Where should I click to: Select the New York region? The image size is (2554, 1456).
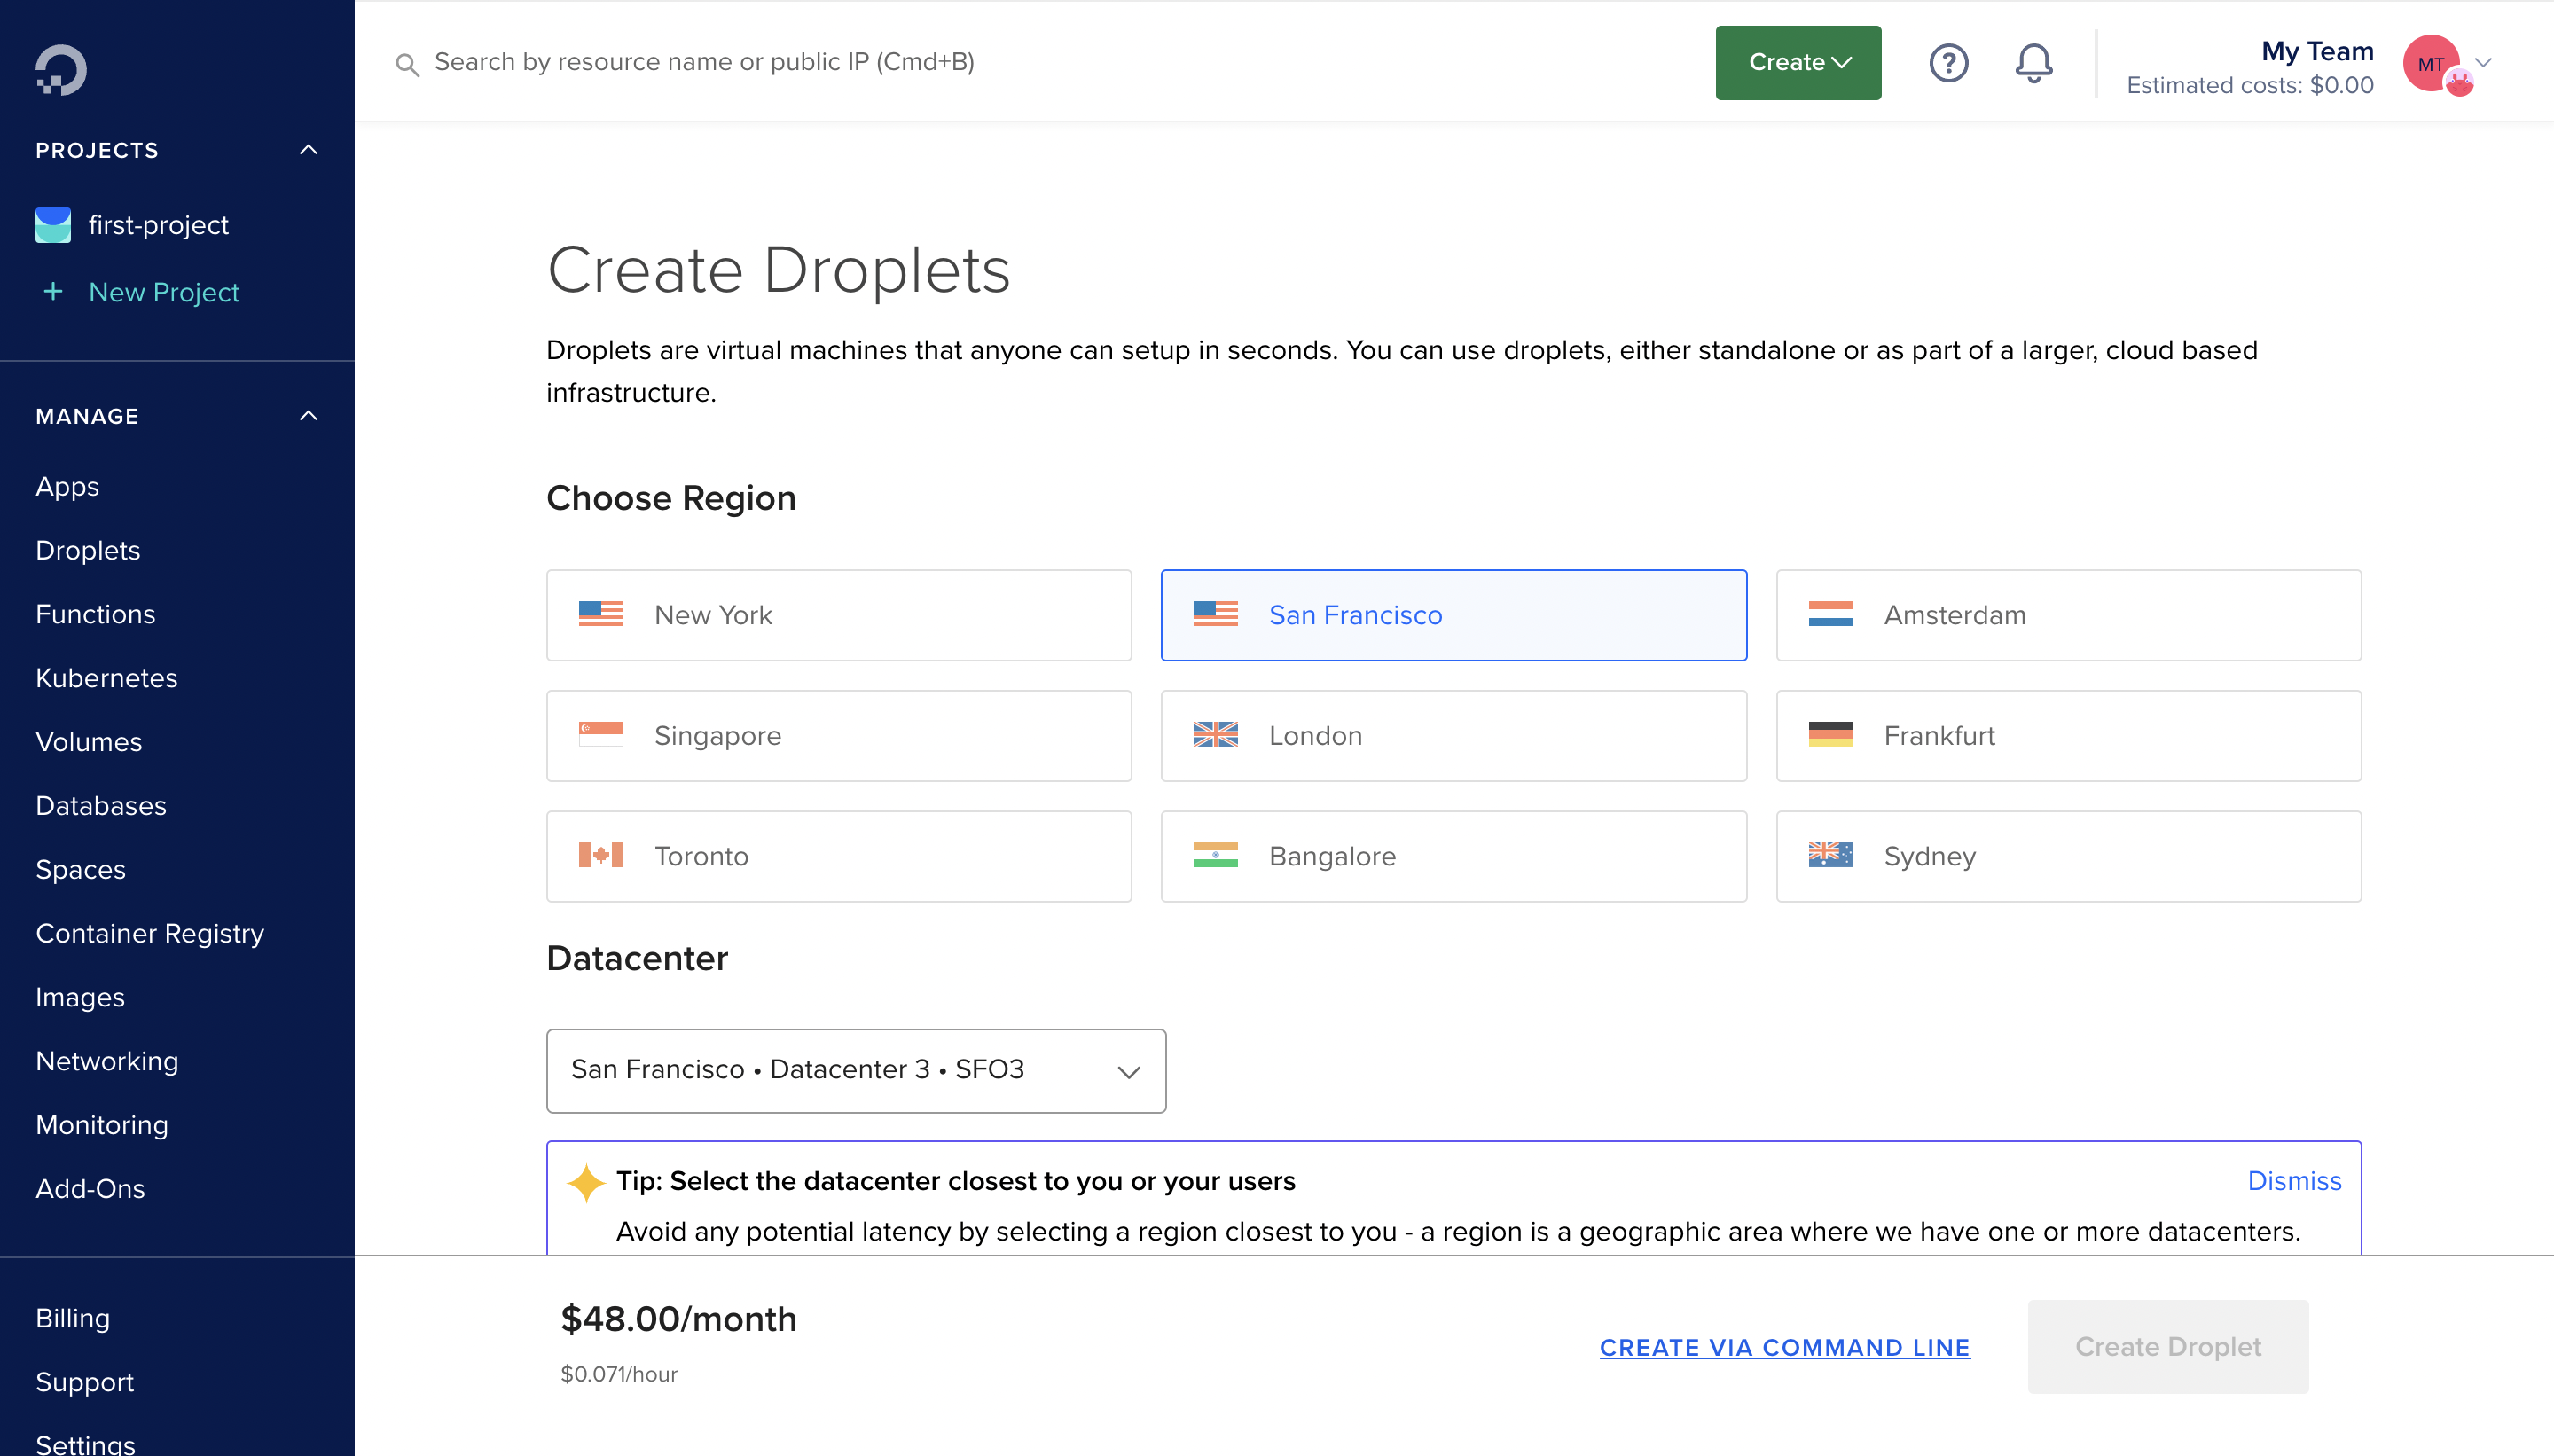tap(838, 615)
